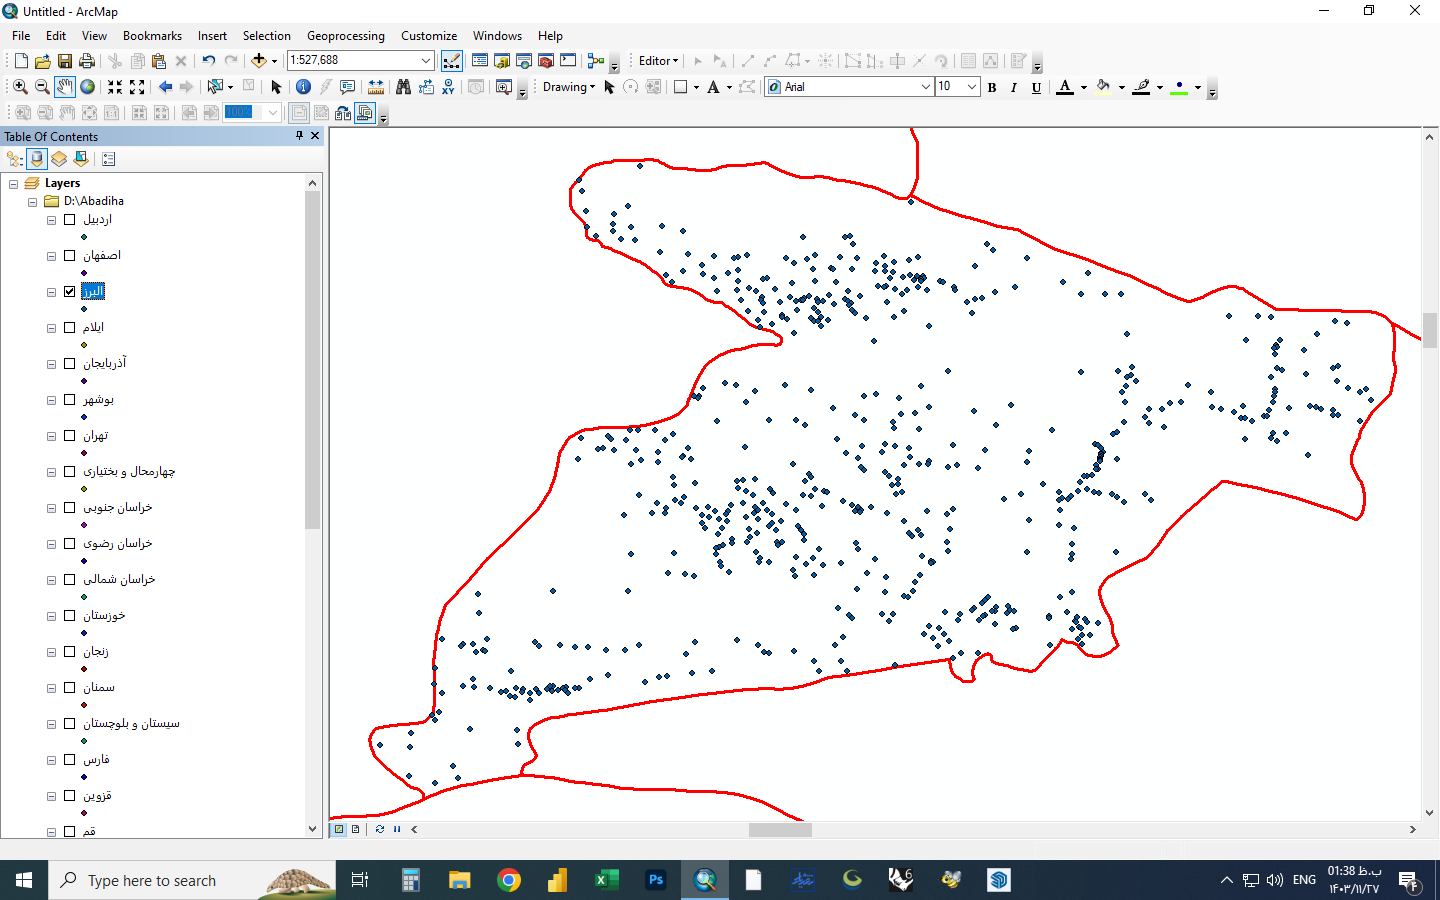The height and width of the screenshot is (900, 1440).
Task: Activate the Identify tool
Action: pyautogui.click(x=303, y=87)
